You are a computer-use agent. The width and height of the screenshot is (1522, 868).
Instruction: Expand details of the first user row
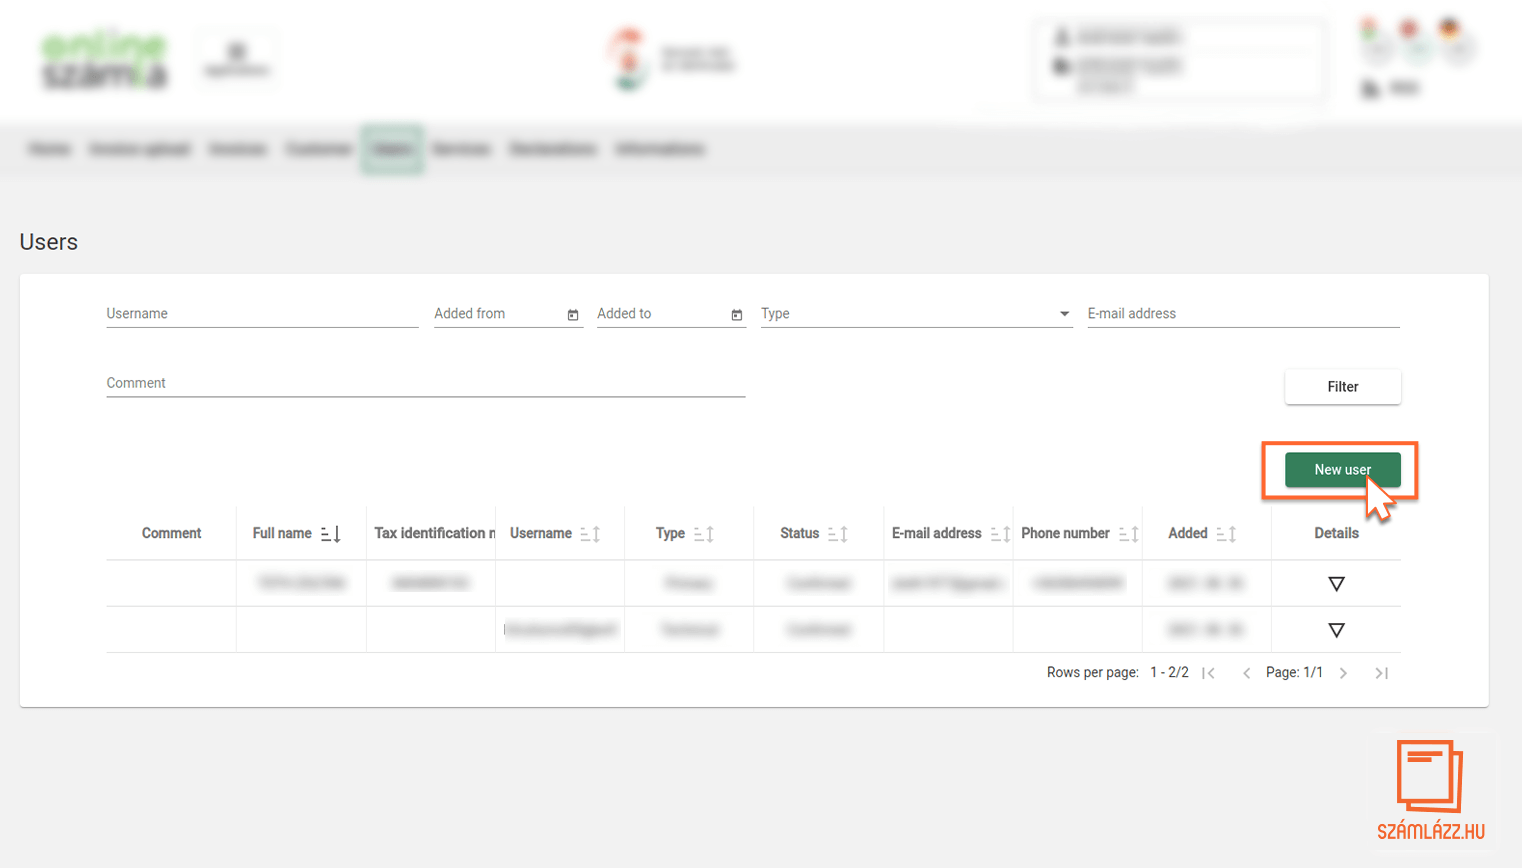1336,584
